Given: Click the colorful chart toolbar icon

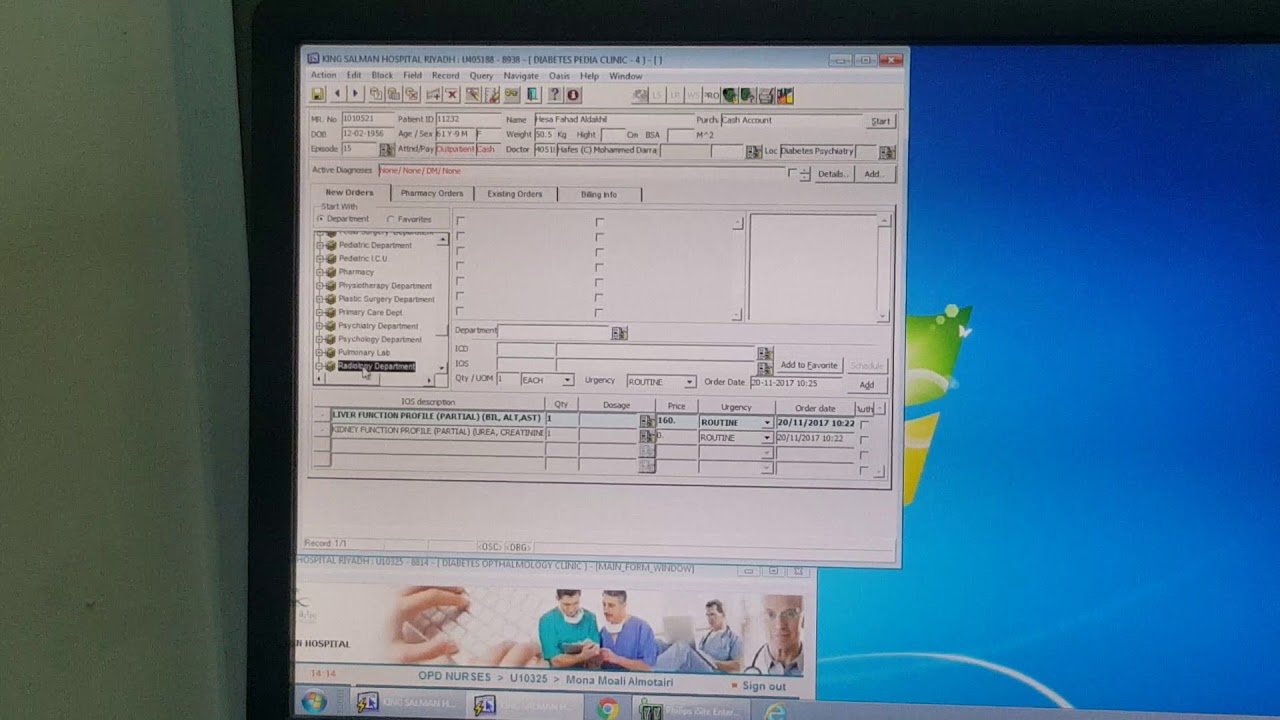Looking at the screenshot, I should click(784, 95).
